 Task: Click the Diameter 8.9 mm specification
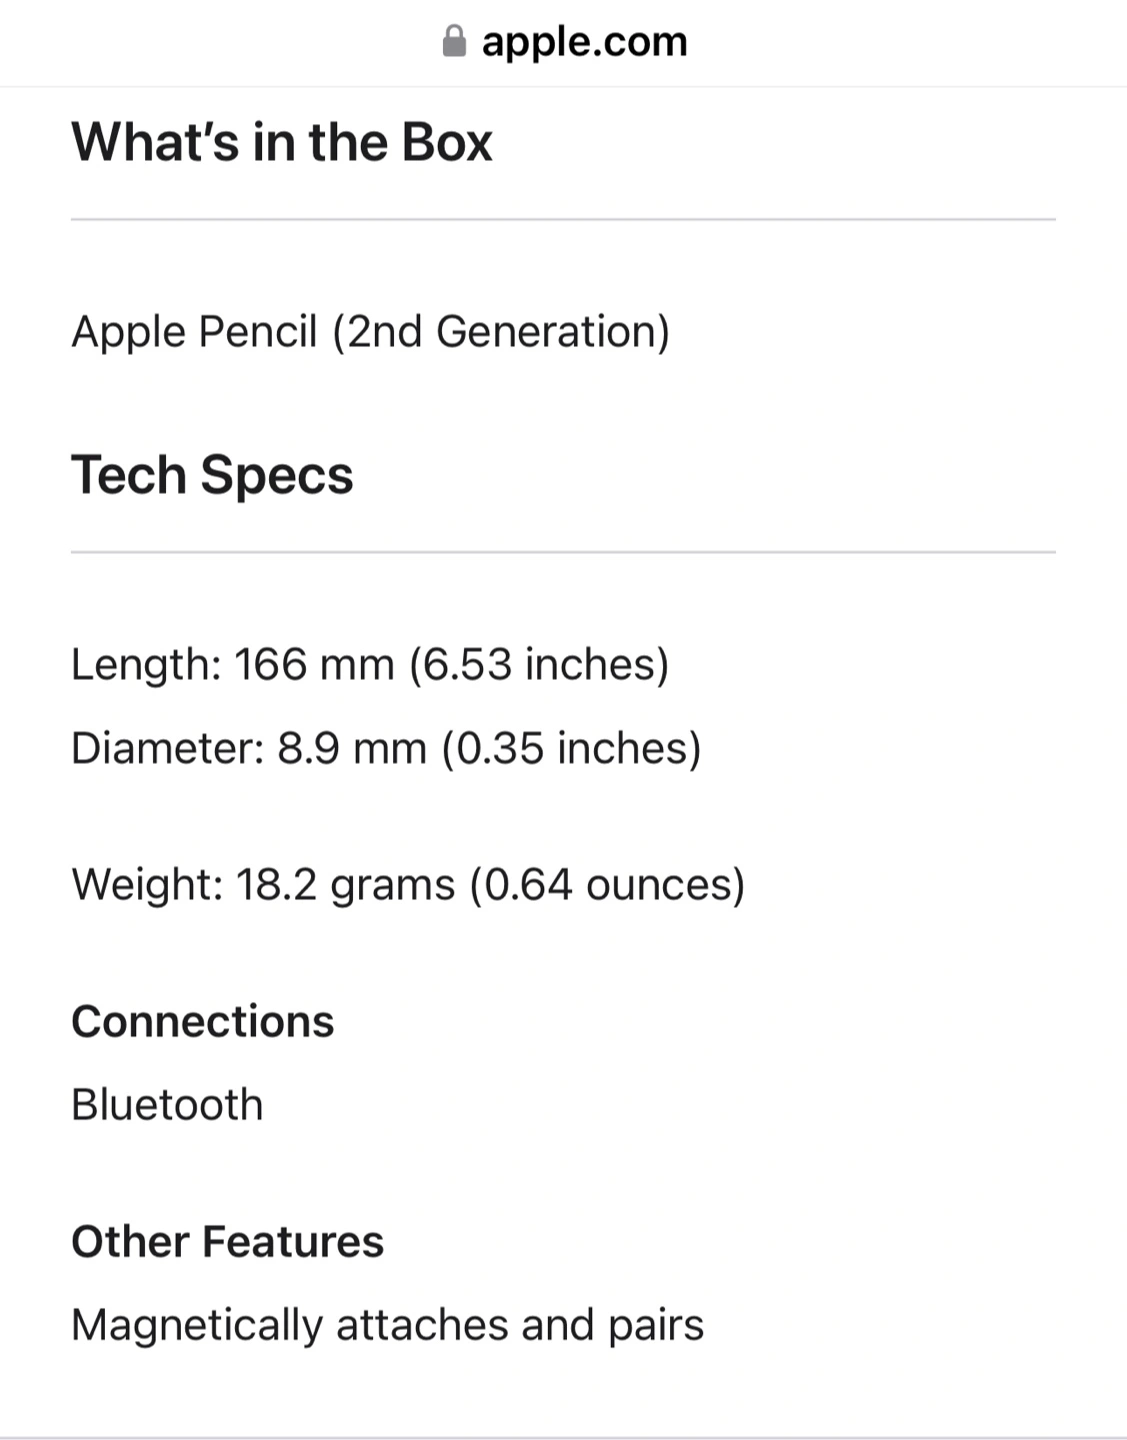click(x=386, y=748)
